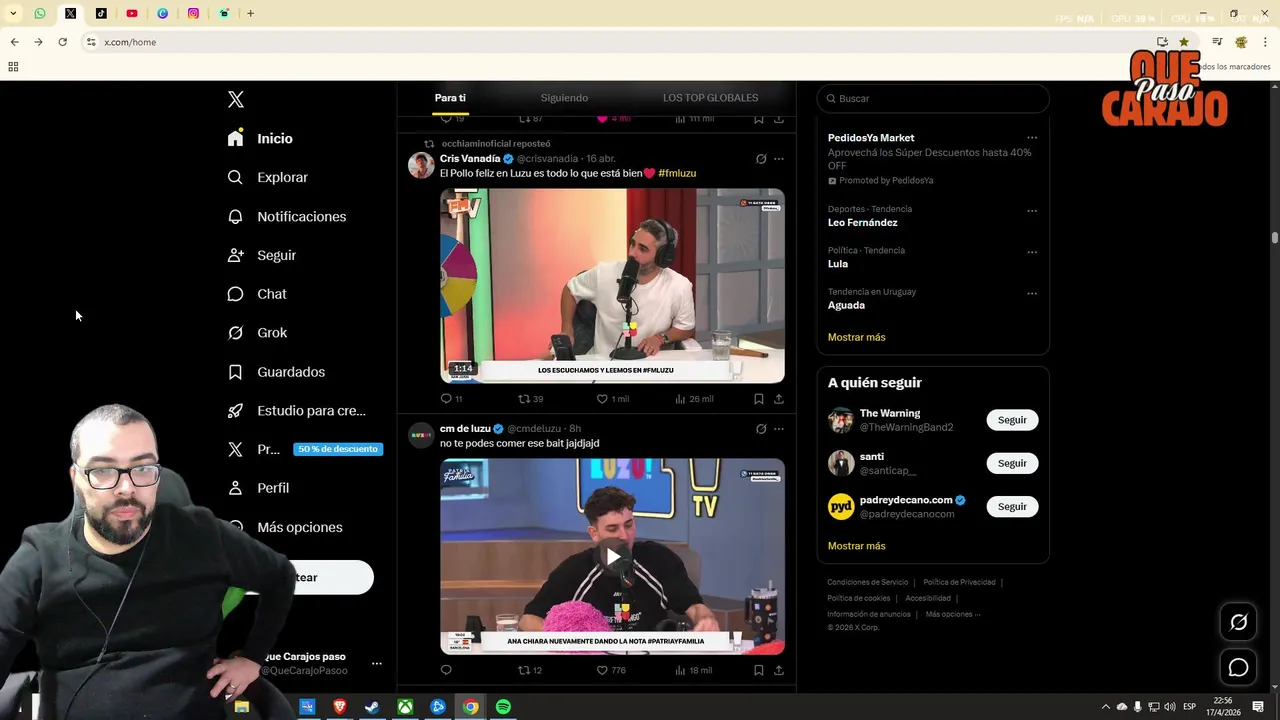Switch to LOS TOP GLOBALES tab

[x=710, y=98]
